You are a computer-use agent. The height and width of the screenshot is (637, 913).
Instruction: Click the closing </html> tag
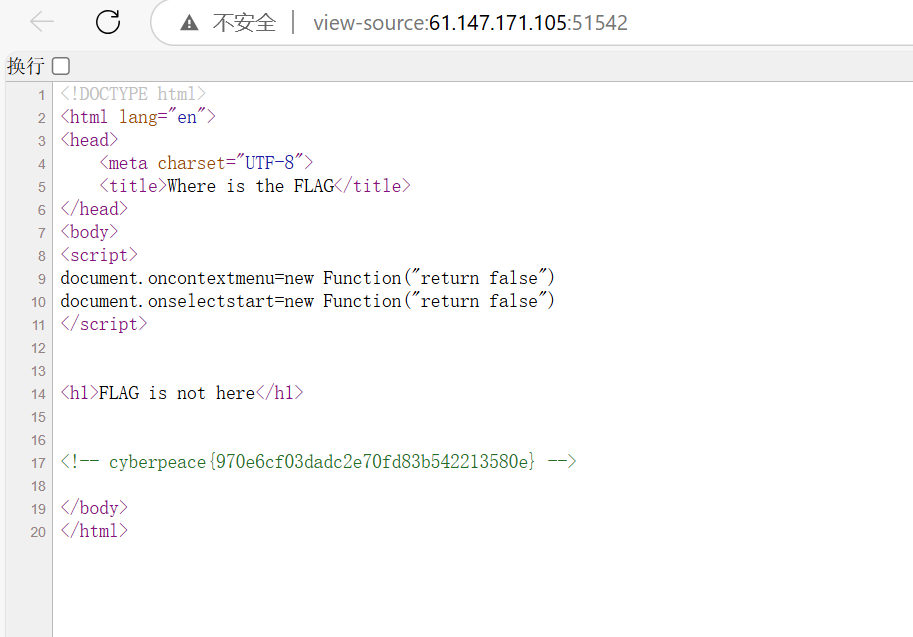pos(94,530)
